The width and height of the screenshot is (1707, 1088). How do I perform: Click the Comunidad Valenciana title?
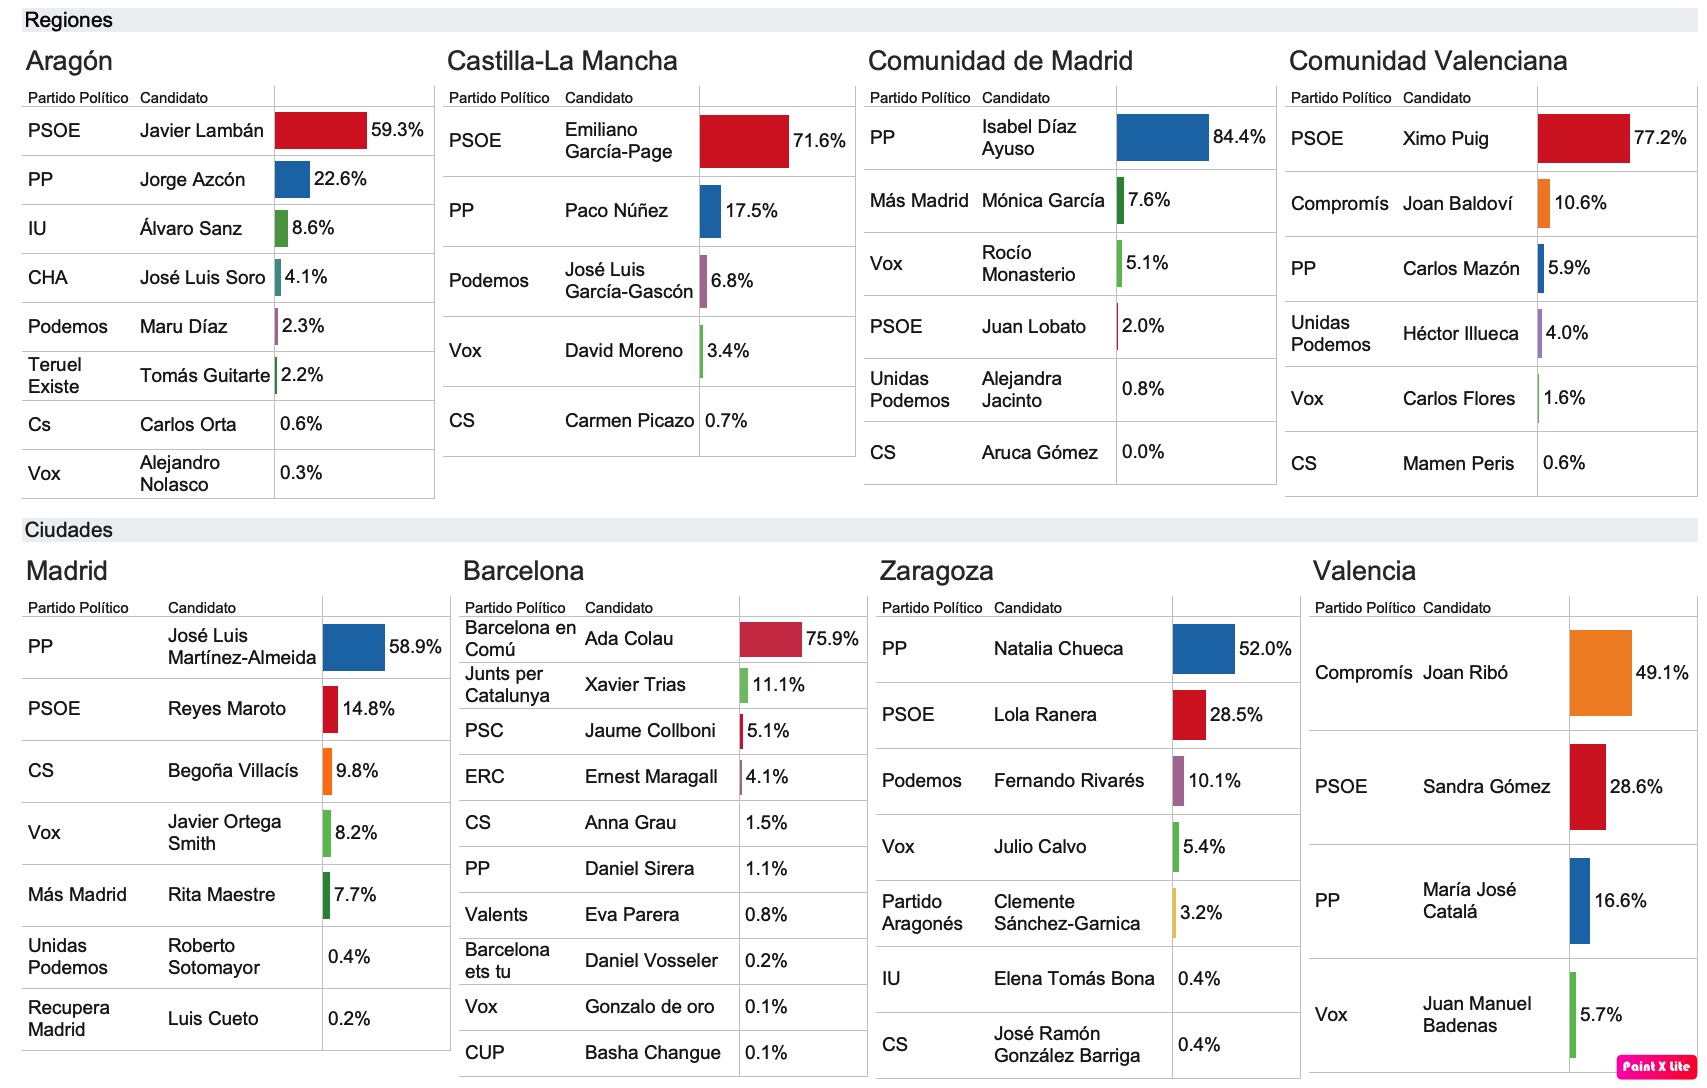(1428, 61)
